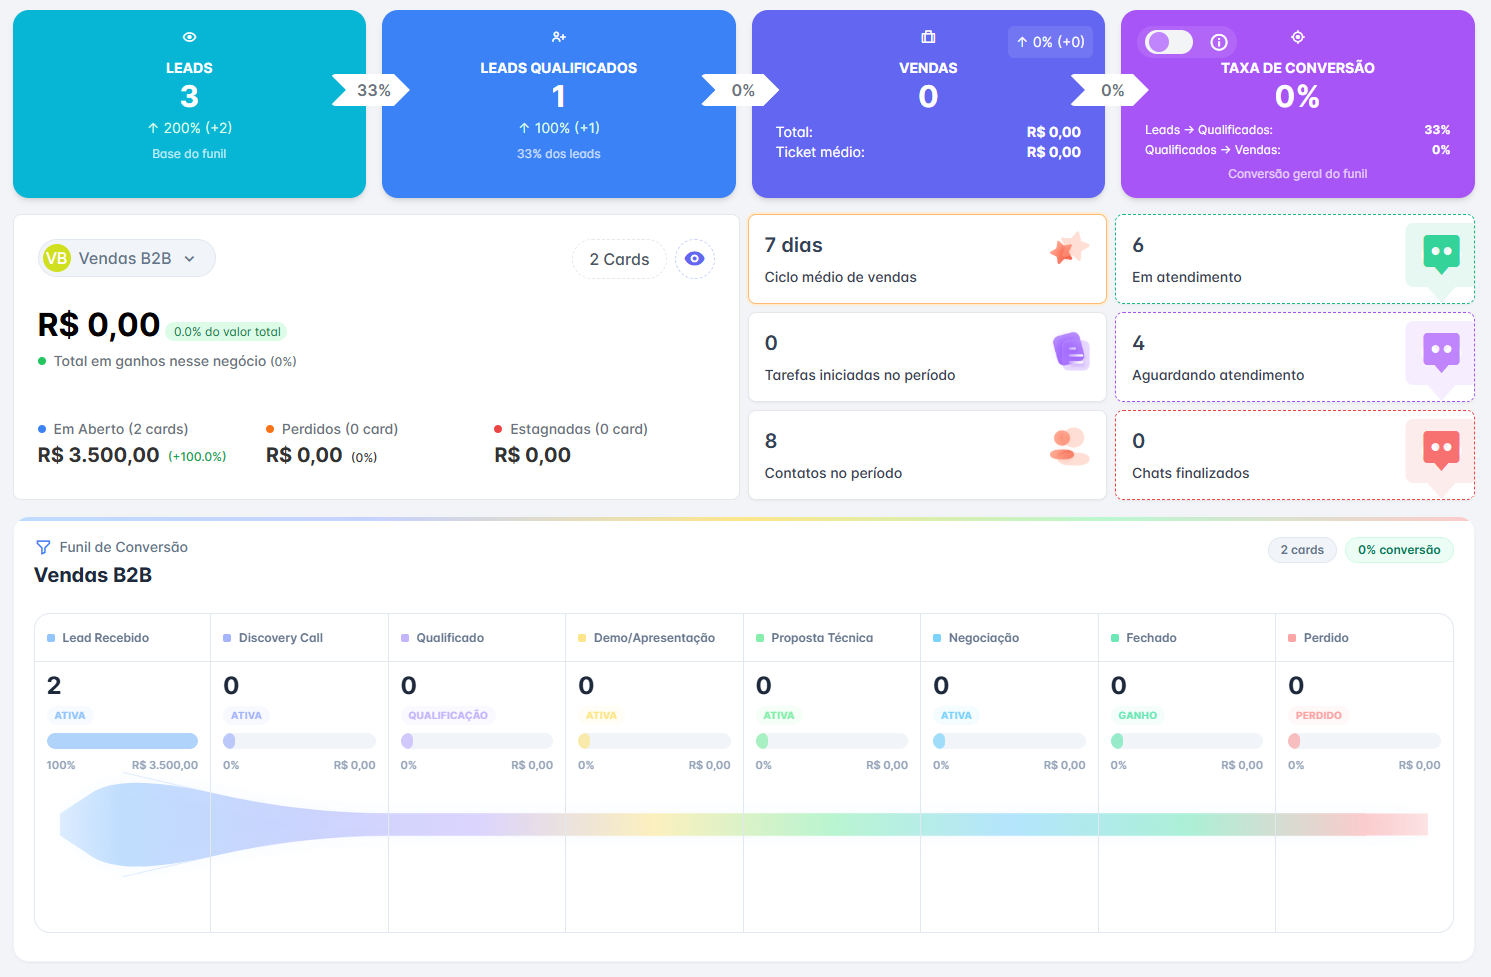This screenshot has width=1491, height=977.
Task: Select the Fechado stage header
Action: [1187, 638]
